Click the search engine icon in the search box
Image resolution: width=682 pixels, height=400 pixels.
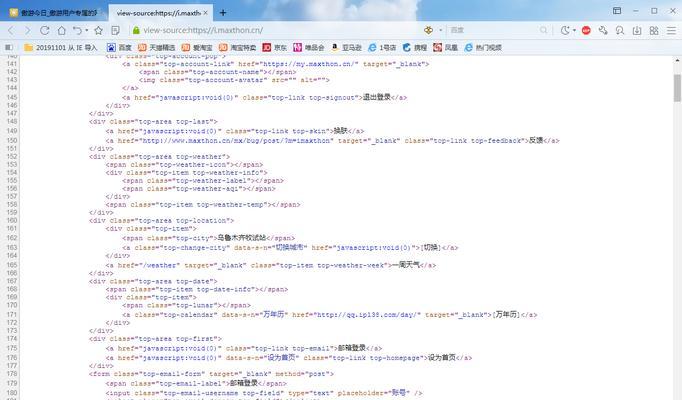click(x=428, y=30)
